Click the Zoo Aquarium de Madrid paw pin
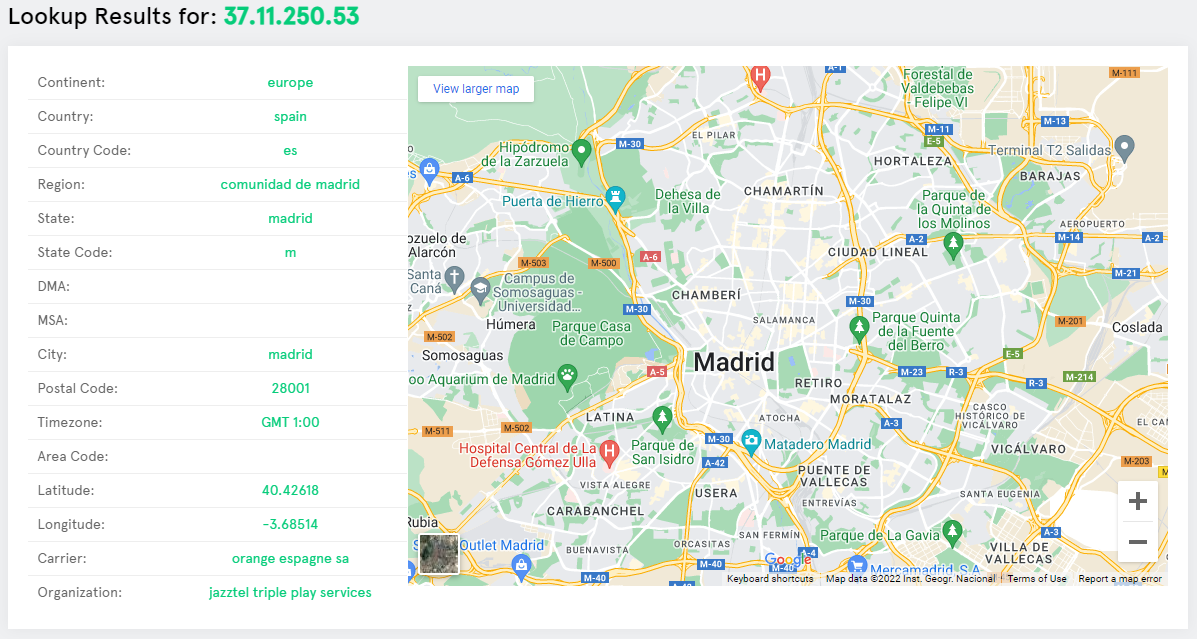Viewport: 1197px width, 639px height. pos(567,377)
